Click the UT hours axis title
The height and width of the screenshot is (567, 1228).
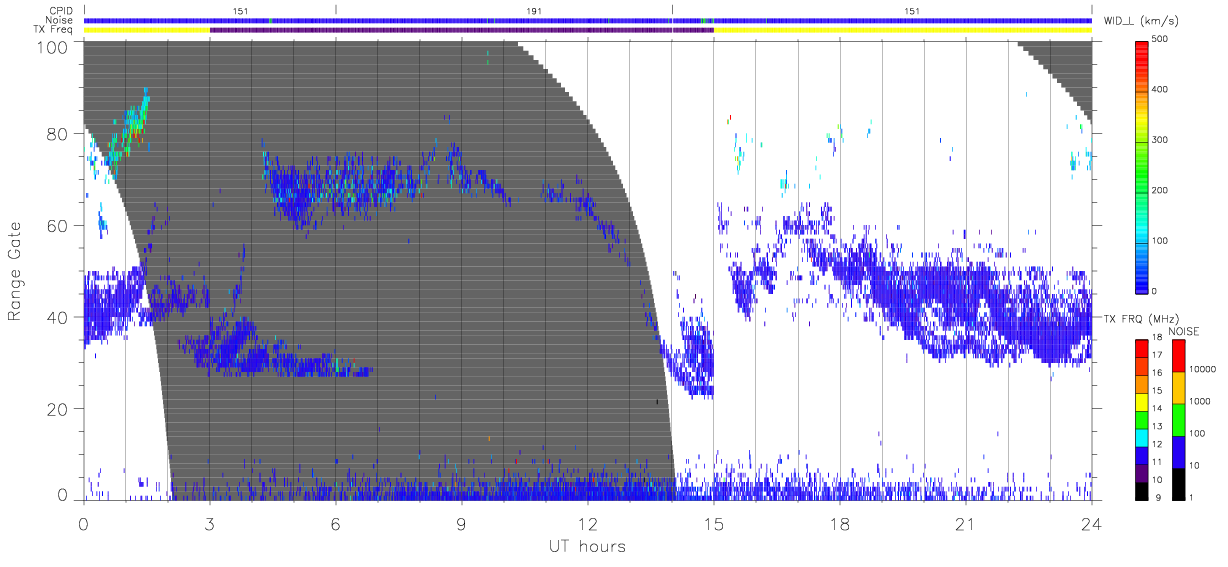pos(586,546)
